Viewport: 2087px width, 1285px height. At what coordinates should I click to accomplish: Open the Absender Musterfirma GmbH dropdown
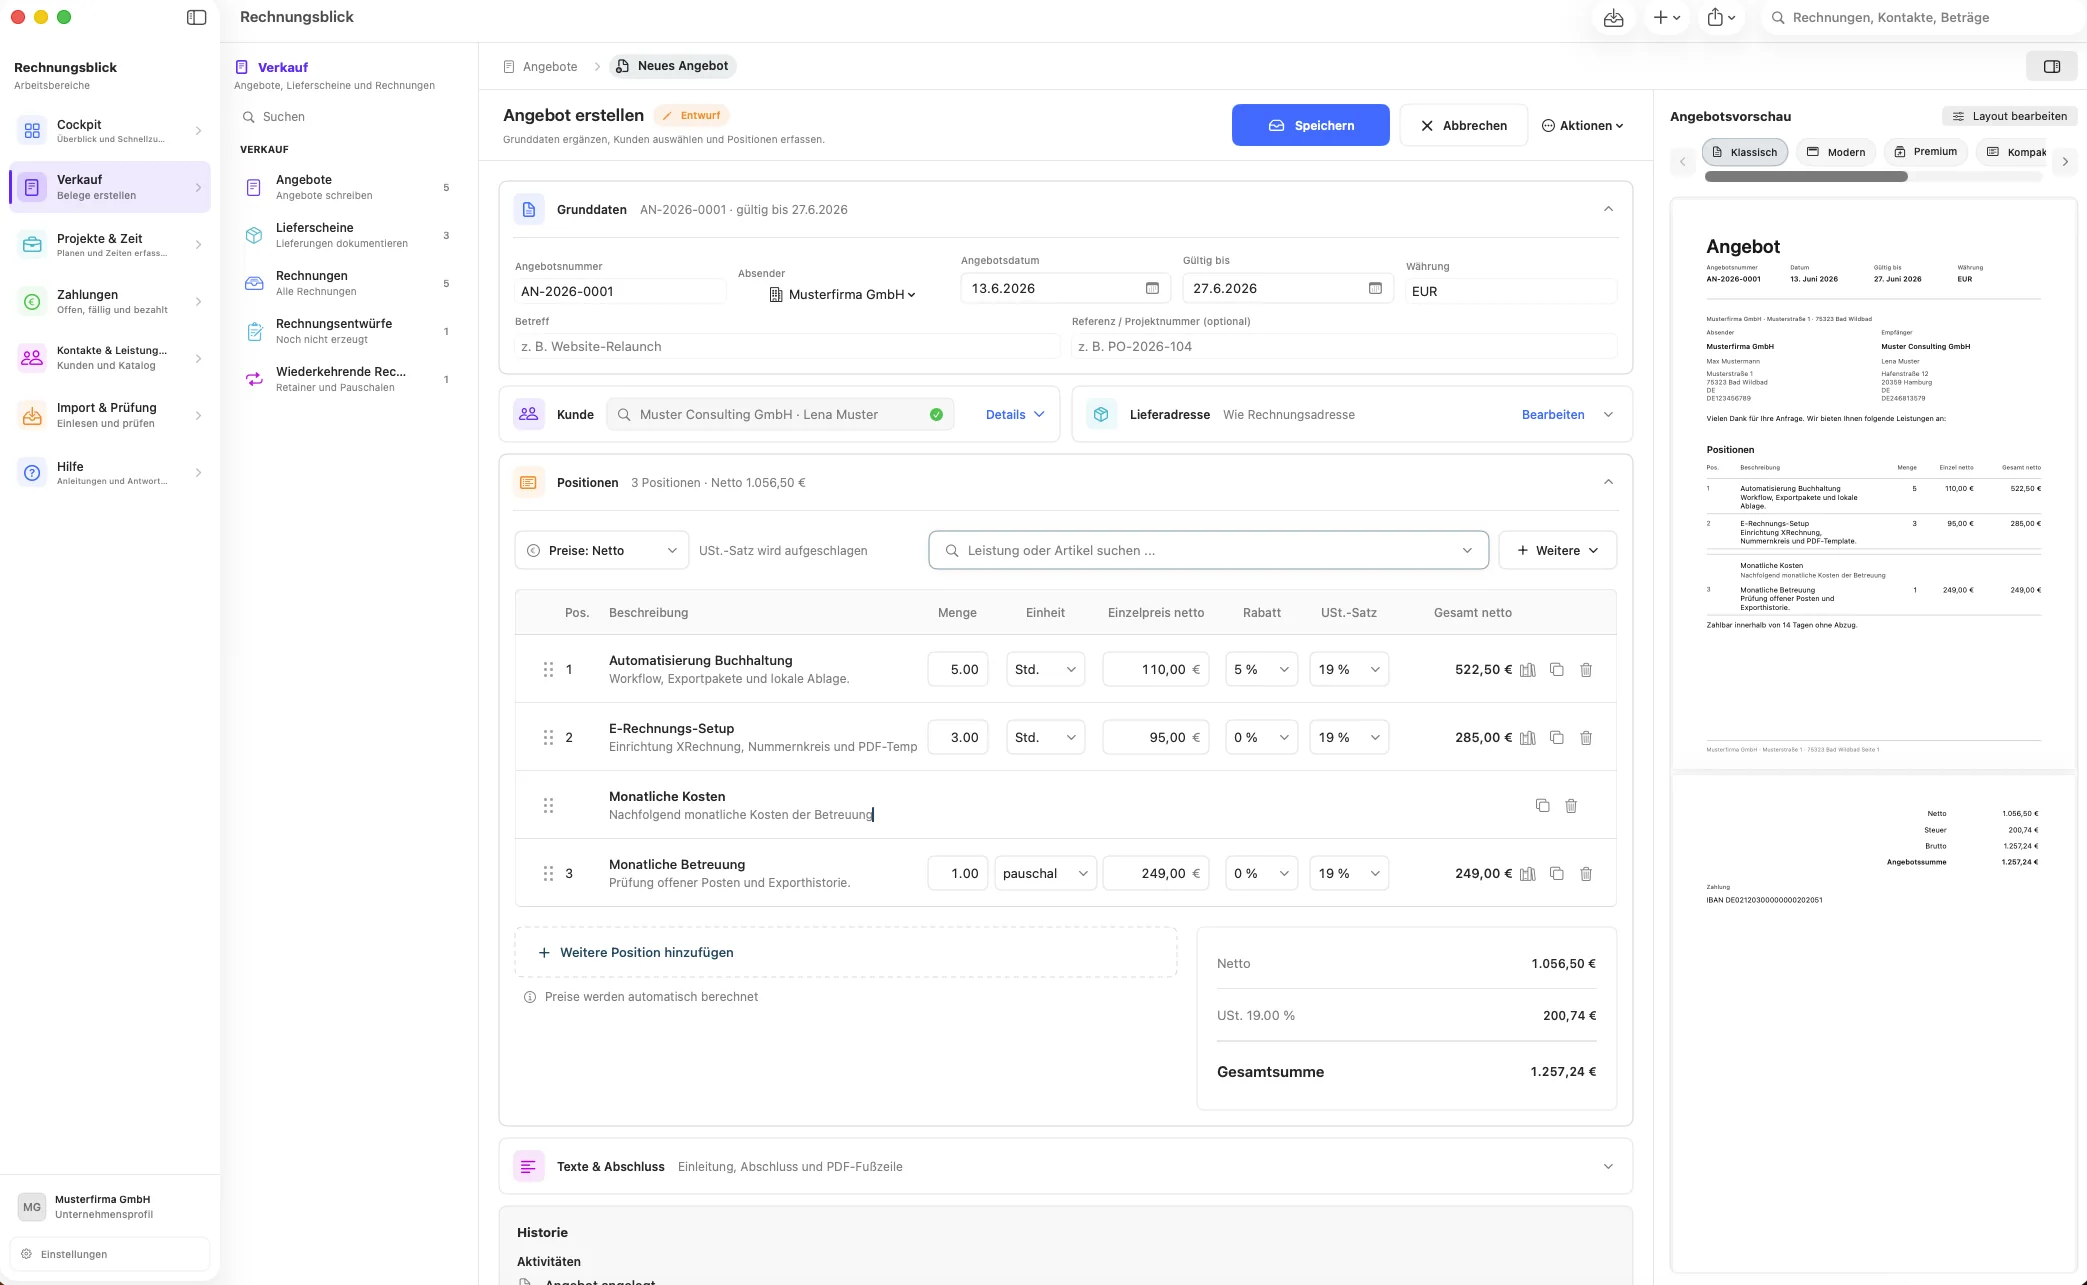coord(842,295)
